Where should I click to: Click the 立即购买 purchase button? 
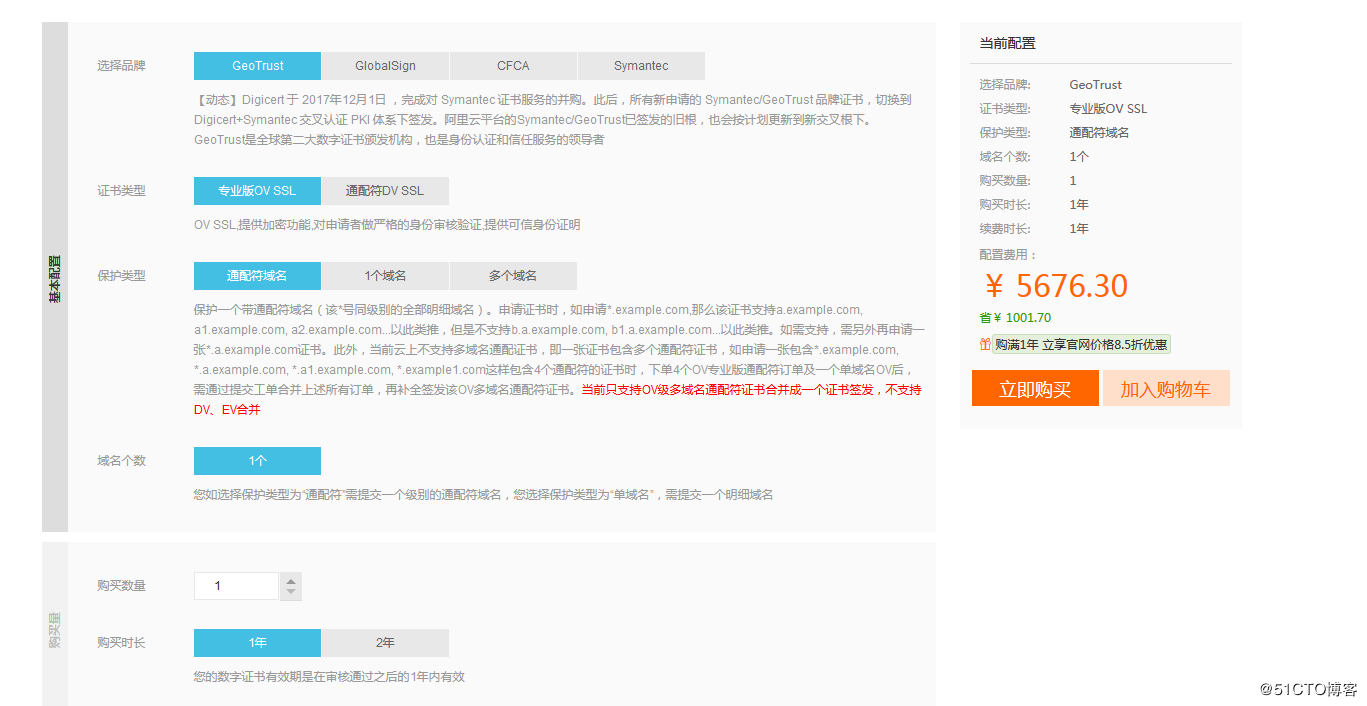pos(1034,388)
